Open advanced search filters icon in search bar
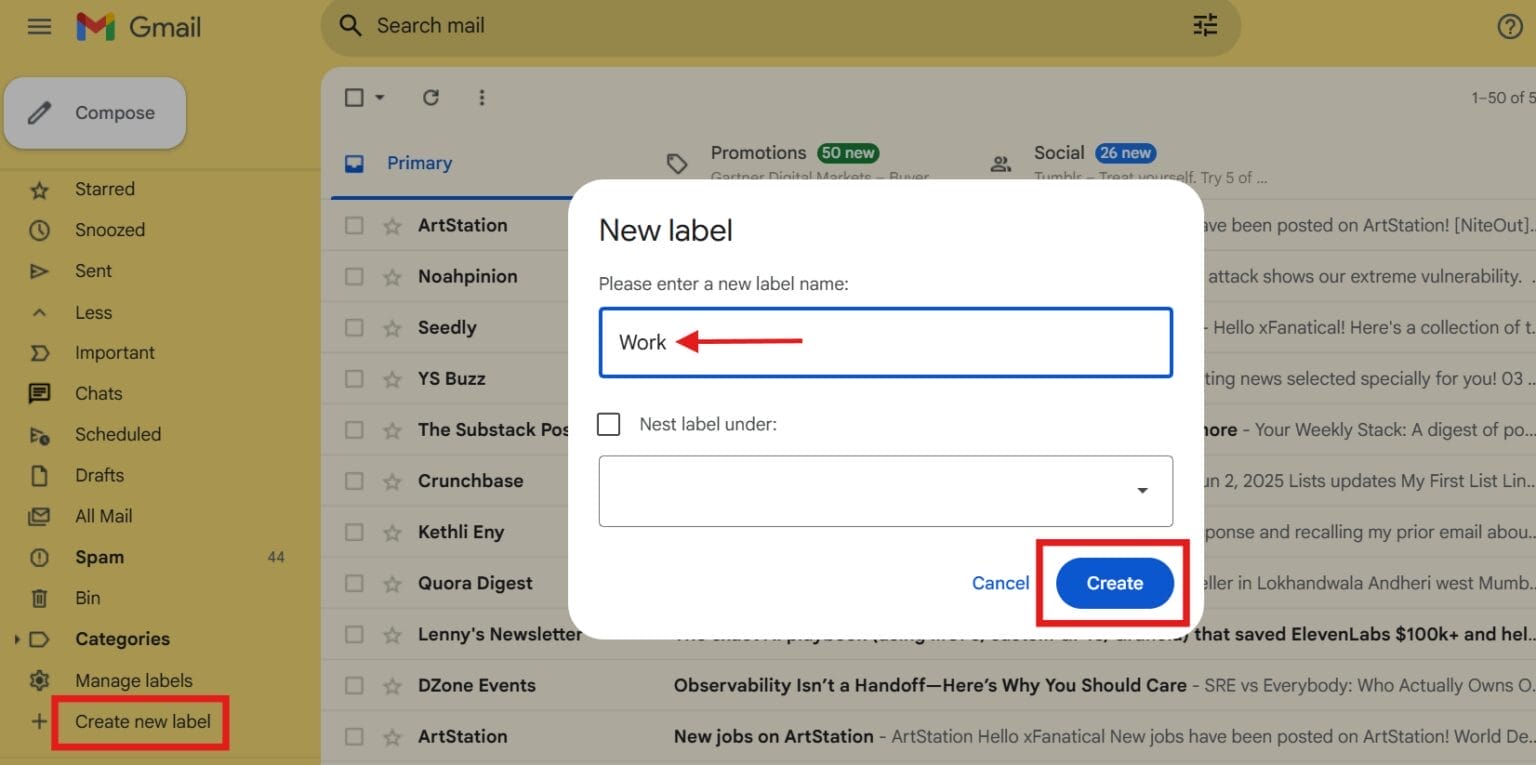The width and height of the screenshot is (1536, 765). click(x=1204, y=25)
